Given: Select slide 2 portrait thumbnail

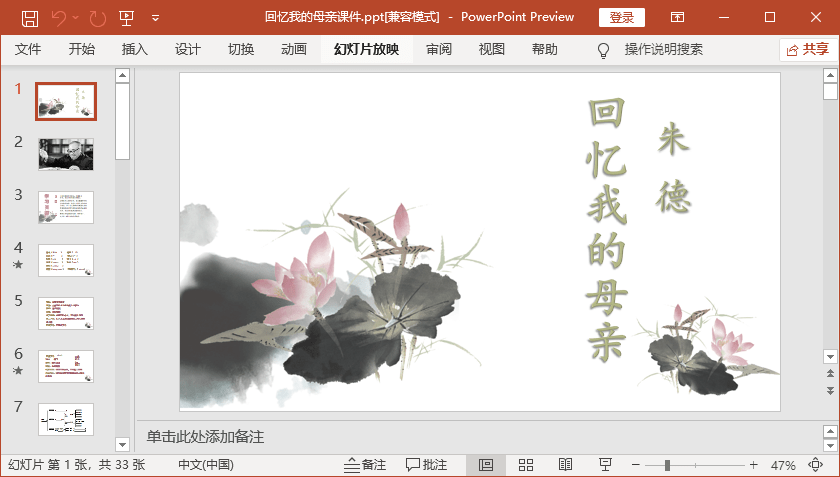Looking at the screenshot, I should [x=66, y=154].
